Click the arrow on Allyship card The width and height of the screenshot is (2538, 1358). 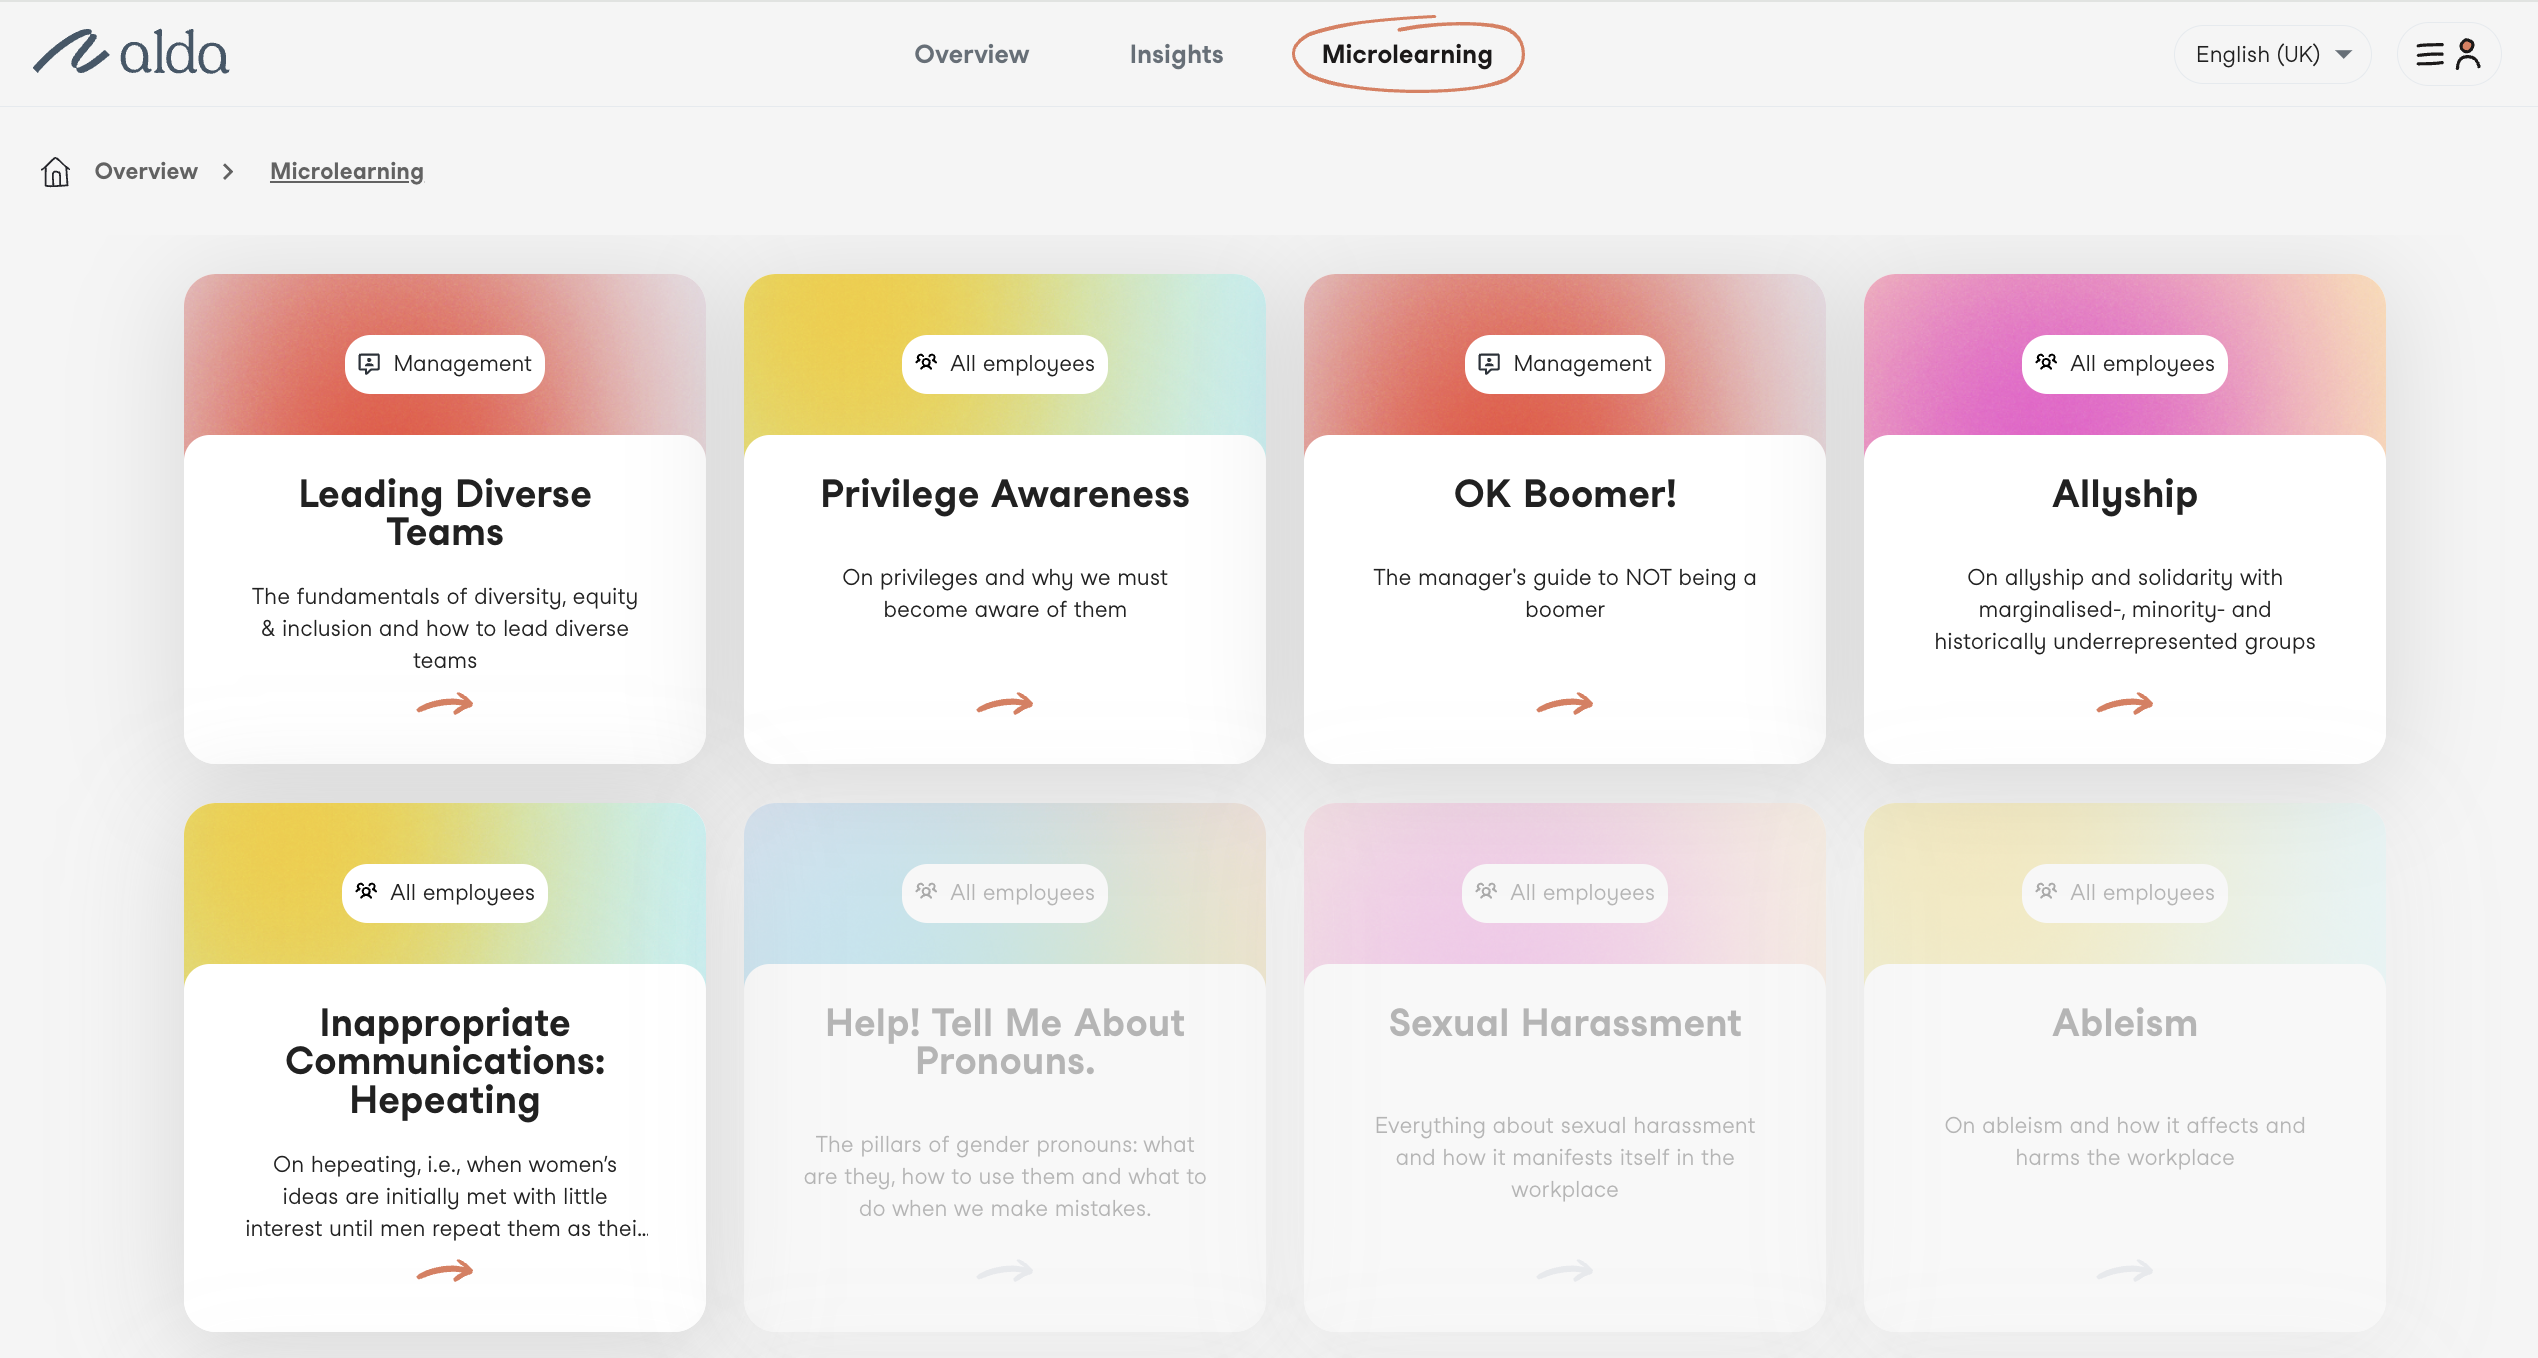click(2124, 704)
